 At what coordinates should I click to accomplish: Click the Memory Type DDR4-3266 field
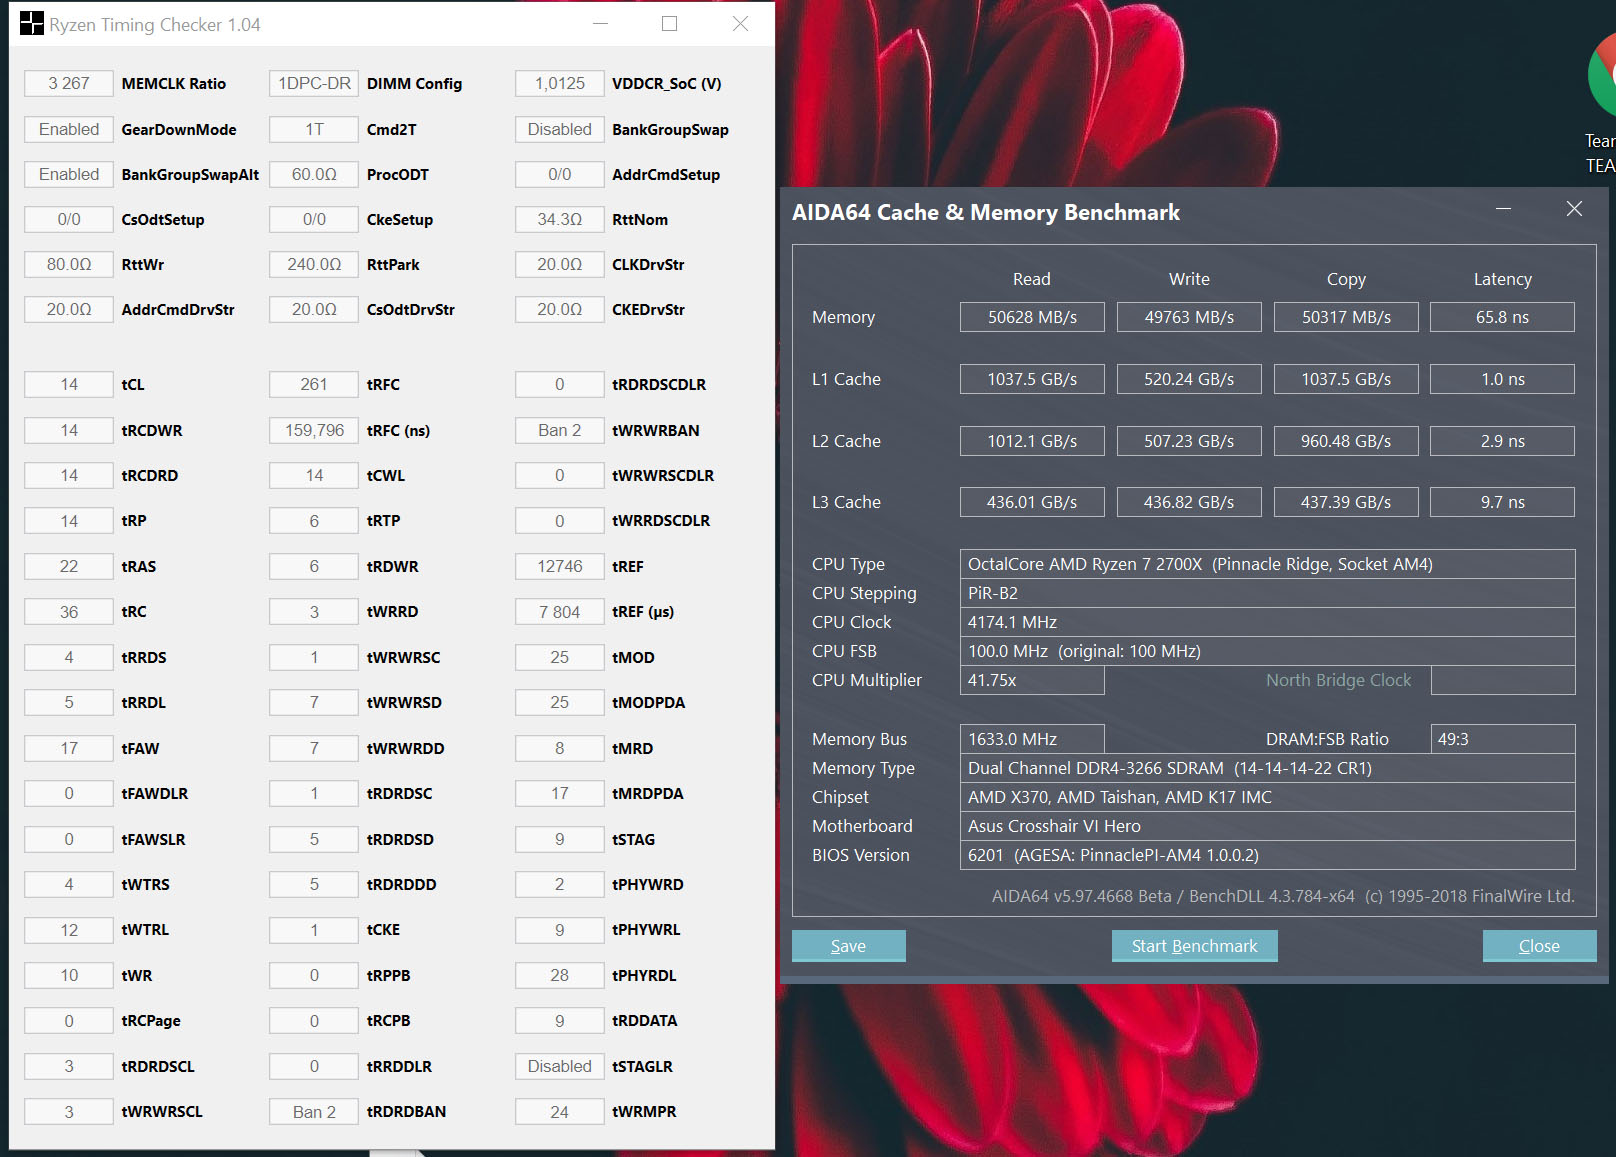[x=1268, y=768]
